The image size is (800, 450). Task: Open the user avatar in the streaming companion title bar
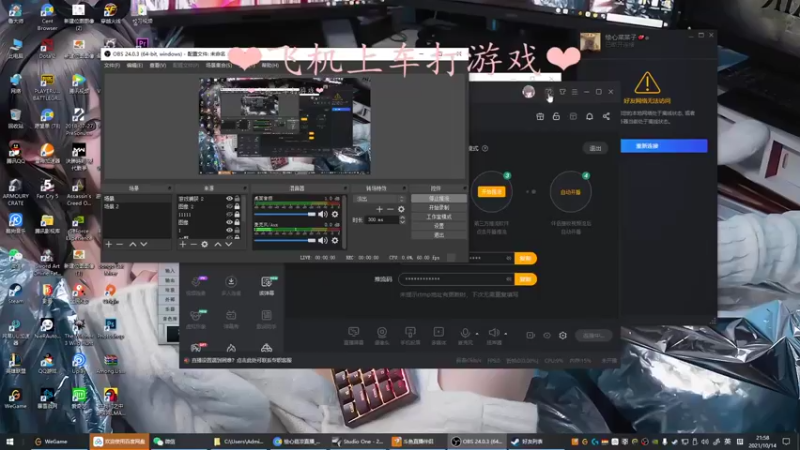pyautogui.click(x=529, y=92)
